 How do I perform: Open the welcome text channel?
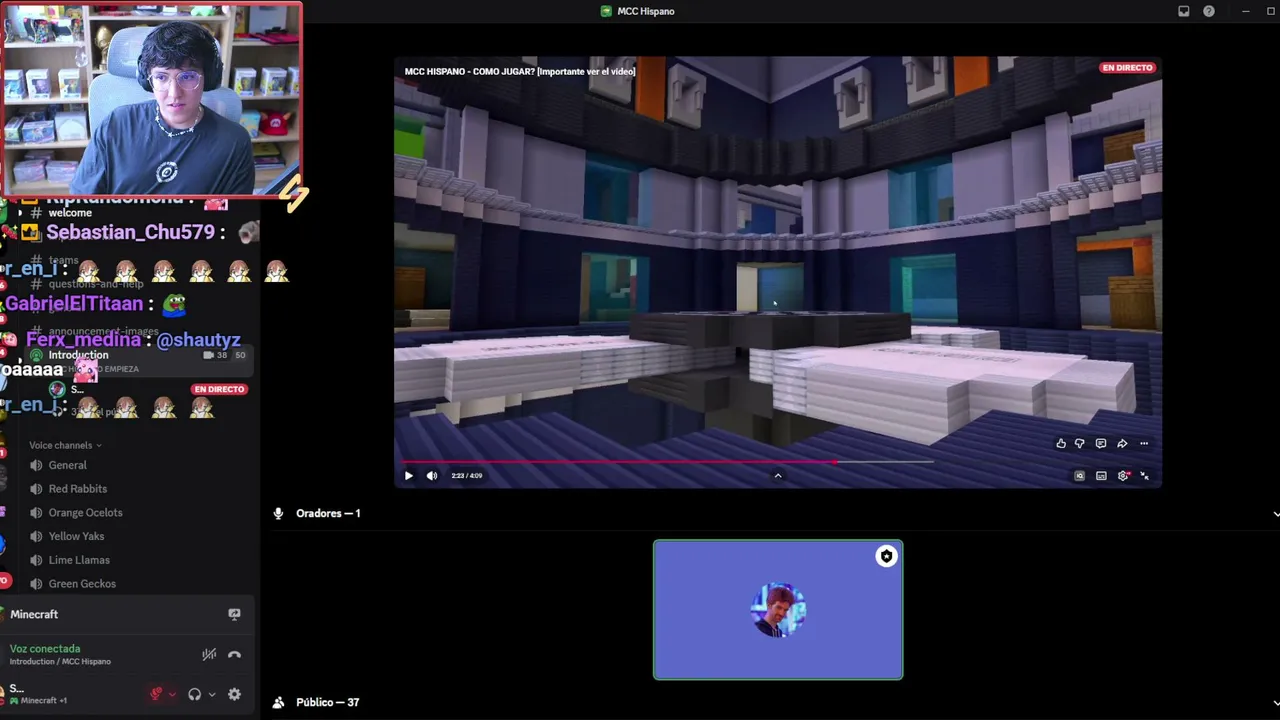(70, 213)
